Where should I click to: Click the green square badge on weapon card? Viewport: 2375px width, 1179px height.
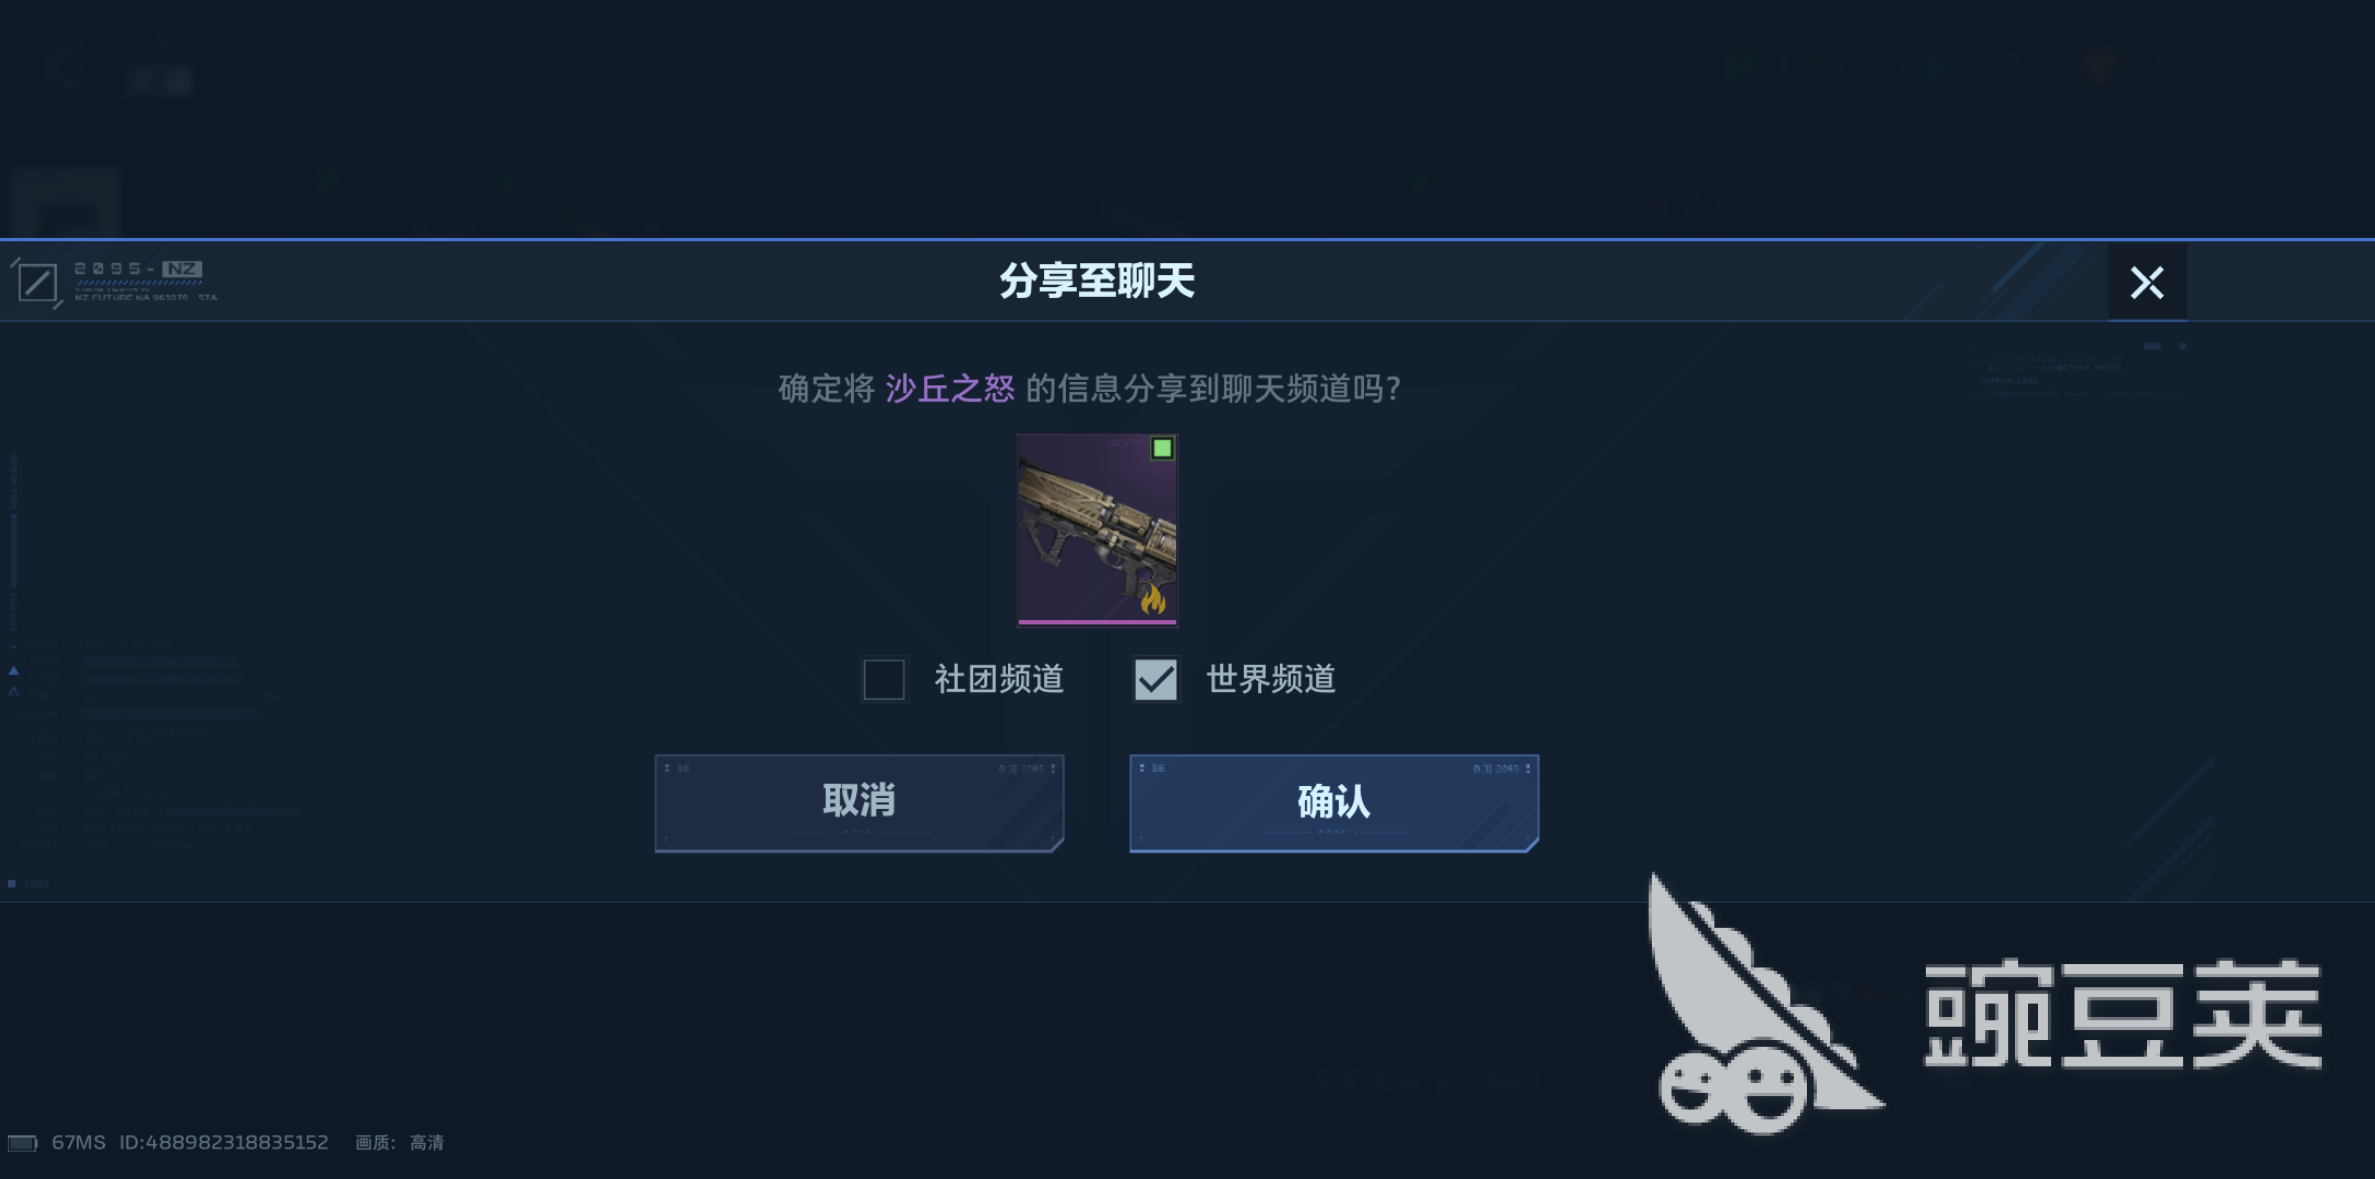pyautogui.click(x=1161, y=448)
